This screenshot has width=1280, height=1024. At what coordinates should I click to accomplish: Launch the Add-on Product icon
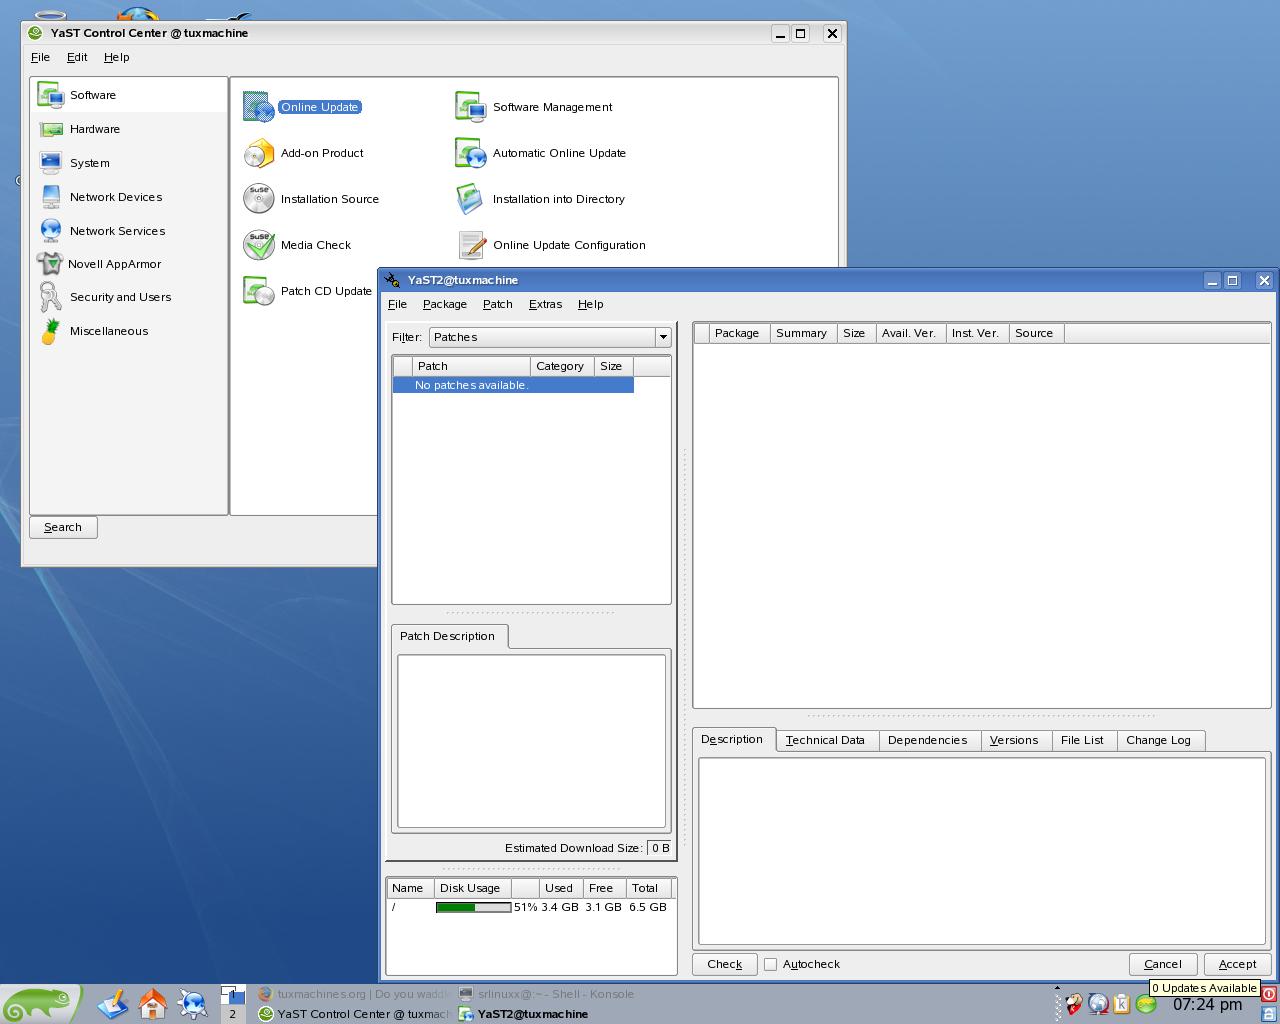point(259,153)
